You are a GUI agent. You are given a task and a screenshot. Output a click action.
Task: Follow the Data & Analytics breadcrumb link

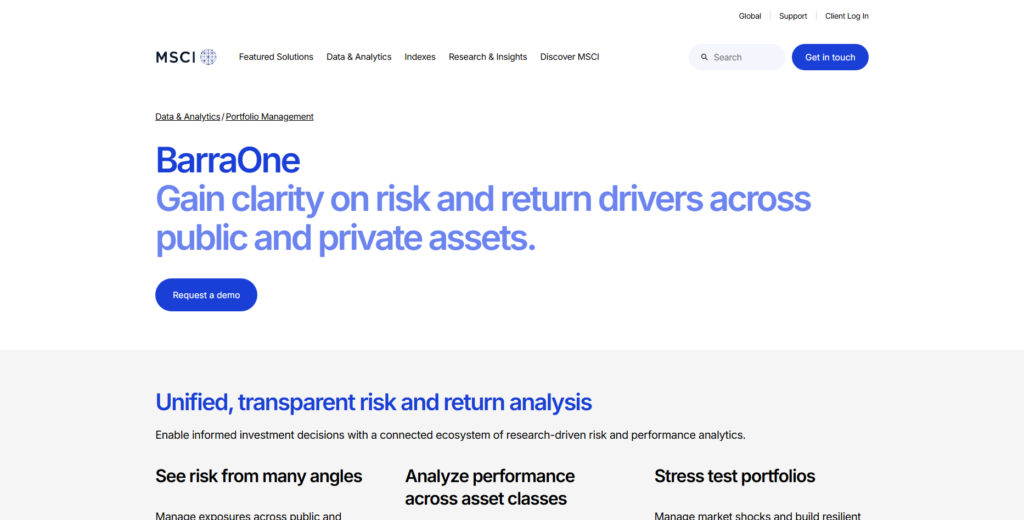point(188,117)
